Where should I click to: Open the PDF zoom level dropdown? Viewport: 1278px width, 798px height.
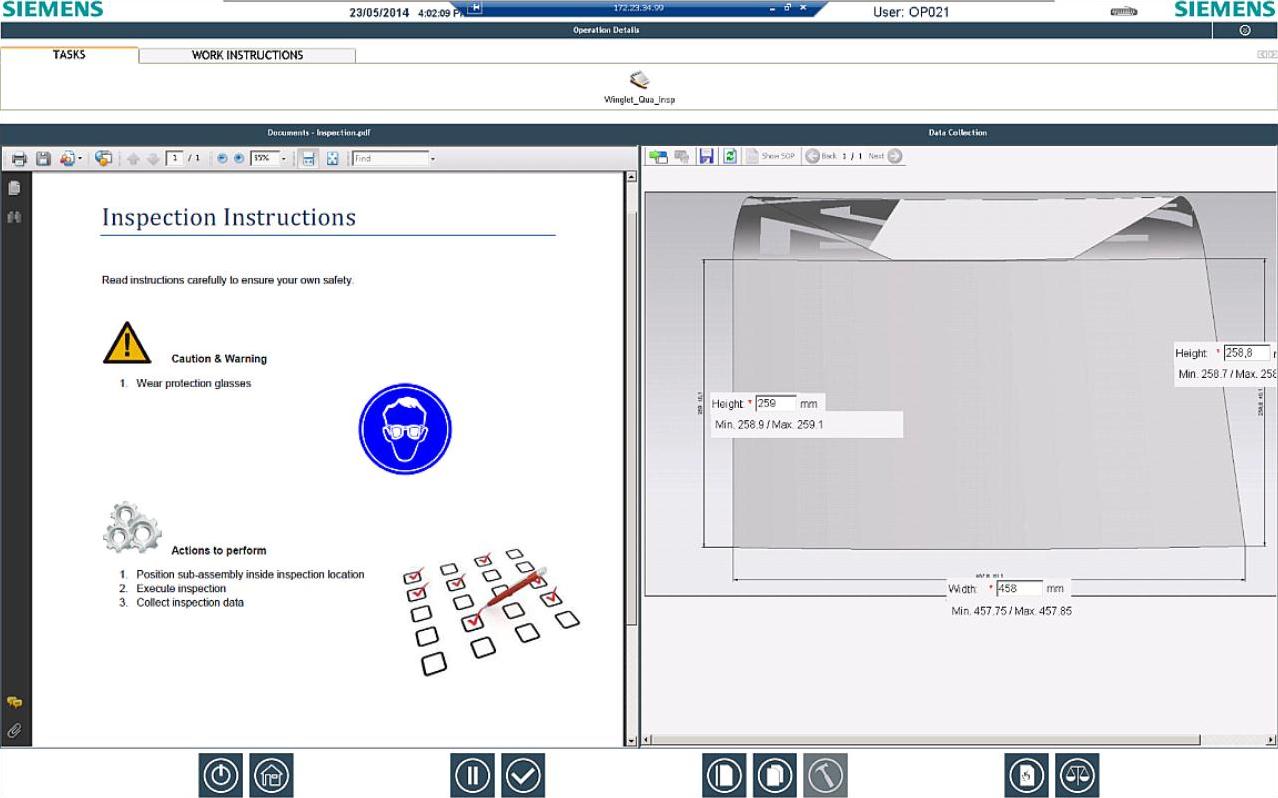283,159
